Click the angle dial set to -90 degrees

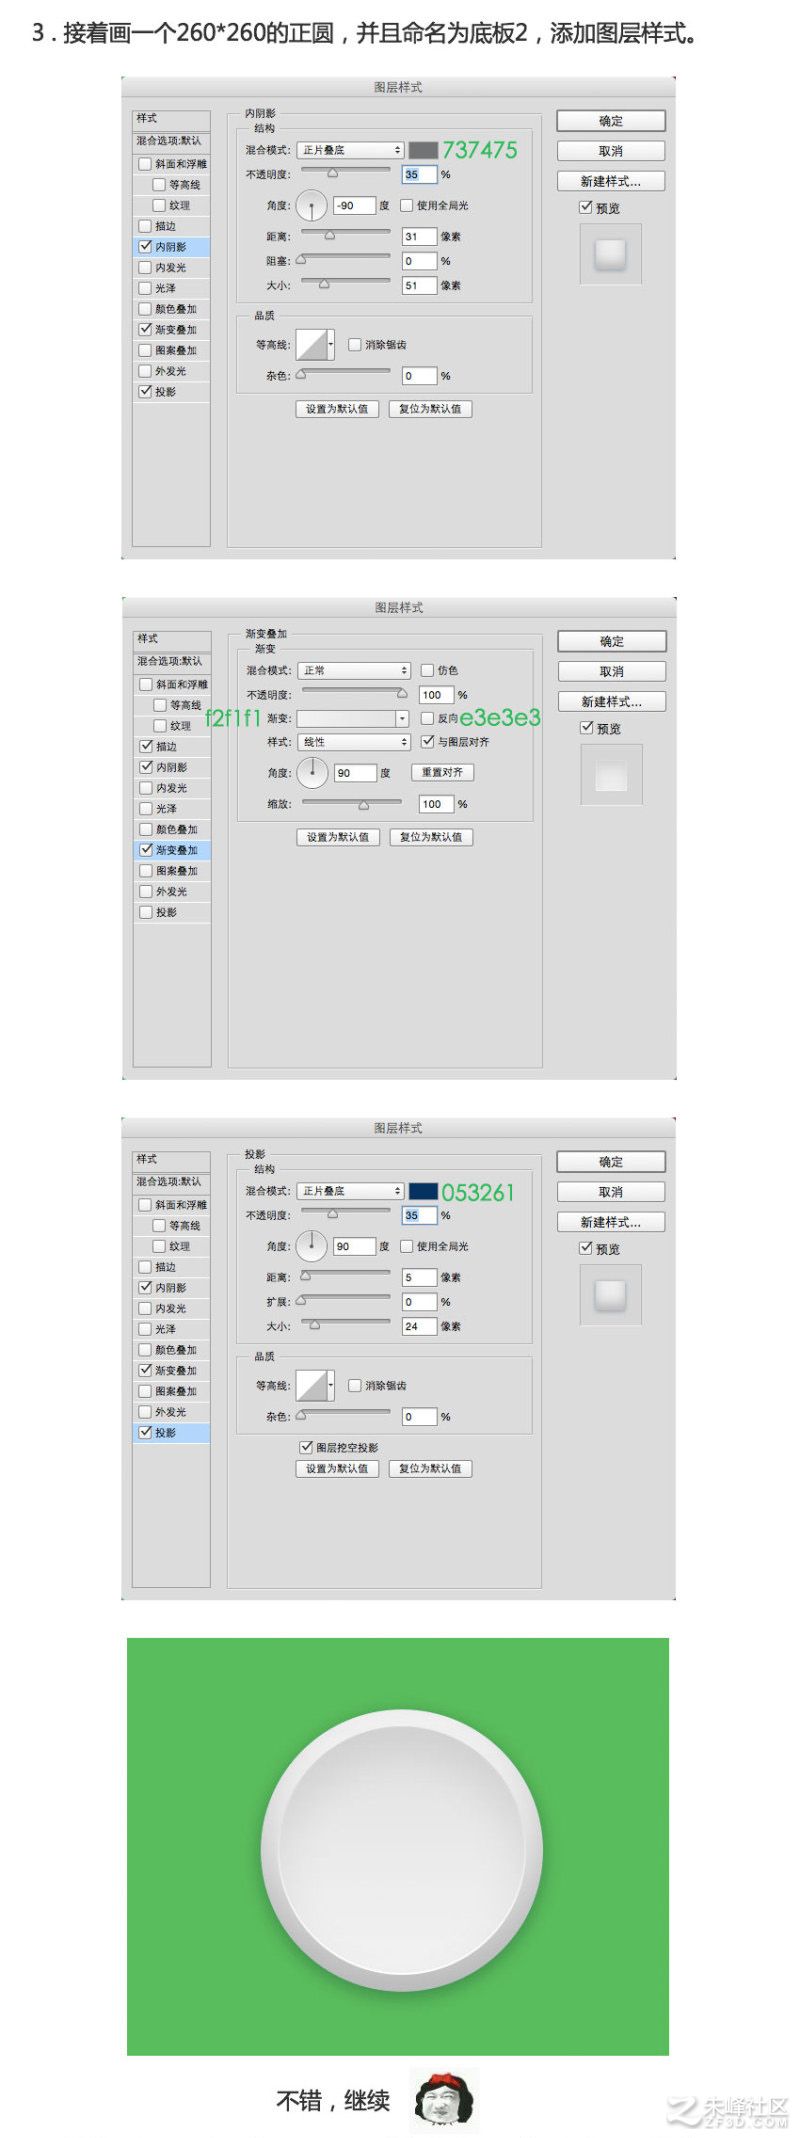click(x=312, y=206)
